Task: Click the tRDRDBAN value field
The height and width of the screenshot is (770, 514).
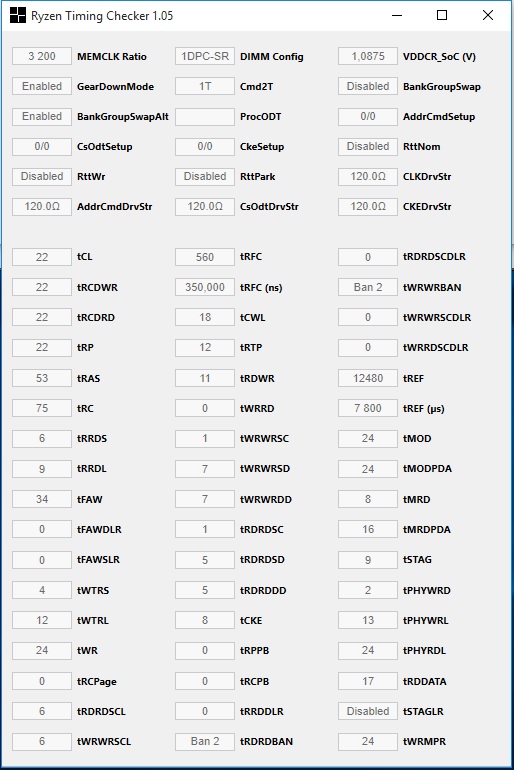Action: pos(205,741)
